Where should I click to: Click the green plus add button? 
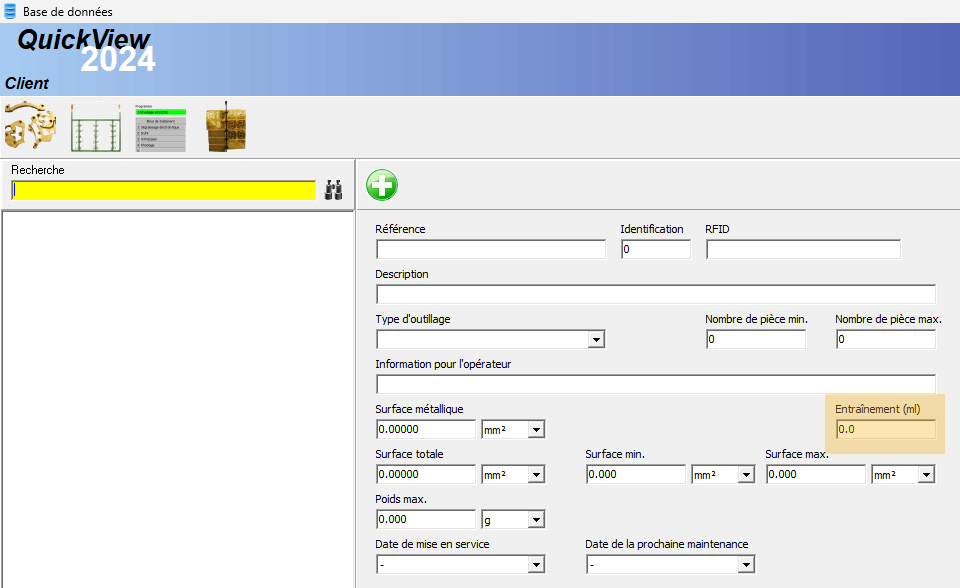click(x=381, y=185)
